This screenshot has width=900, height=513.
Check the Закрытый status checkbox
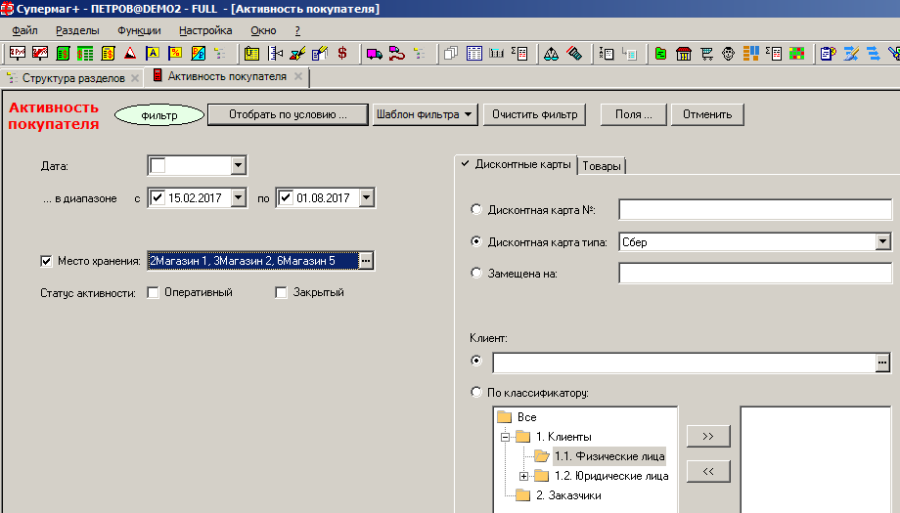pyautogui.click(x=281, y=293)
